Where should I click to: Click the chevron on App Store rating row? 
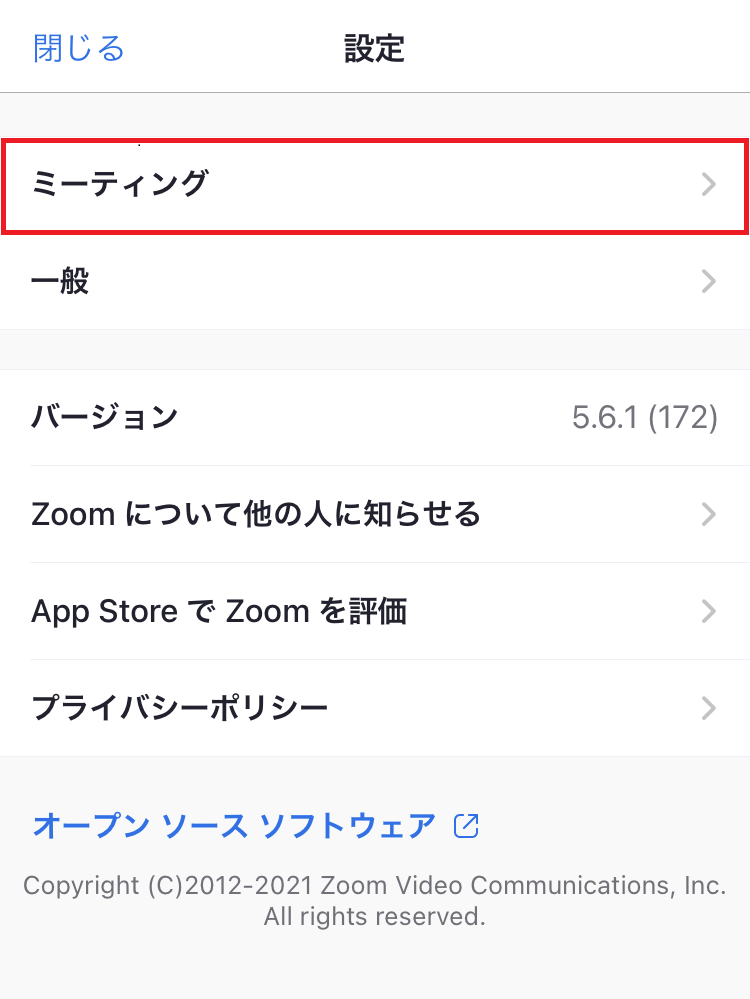[708, 611]
